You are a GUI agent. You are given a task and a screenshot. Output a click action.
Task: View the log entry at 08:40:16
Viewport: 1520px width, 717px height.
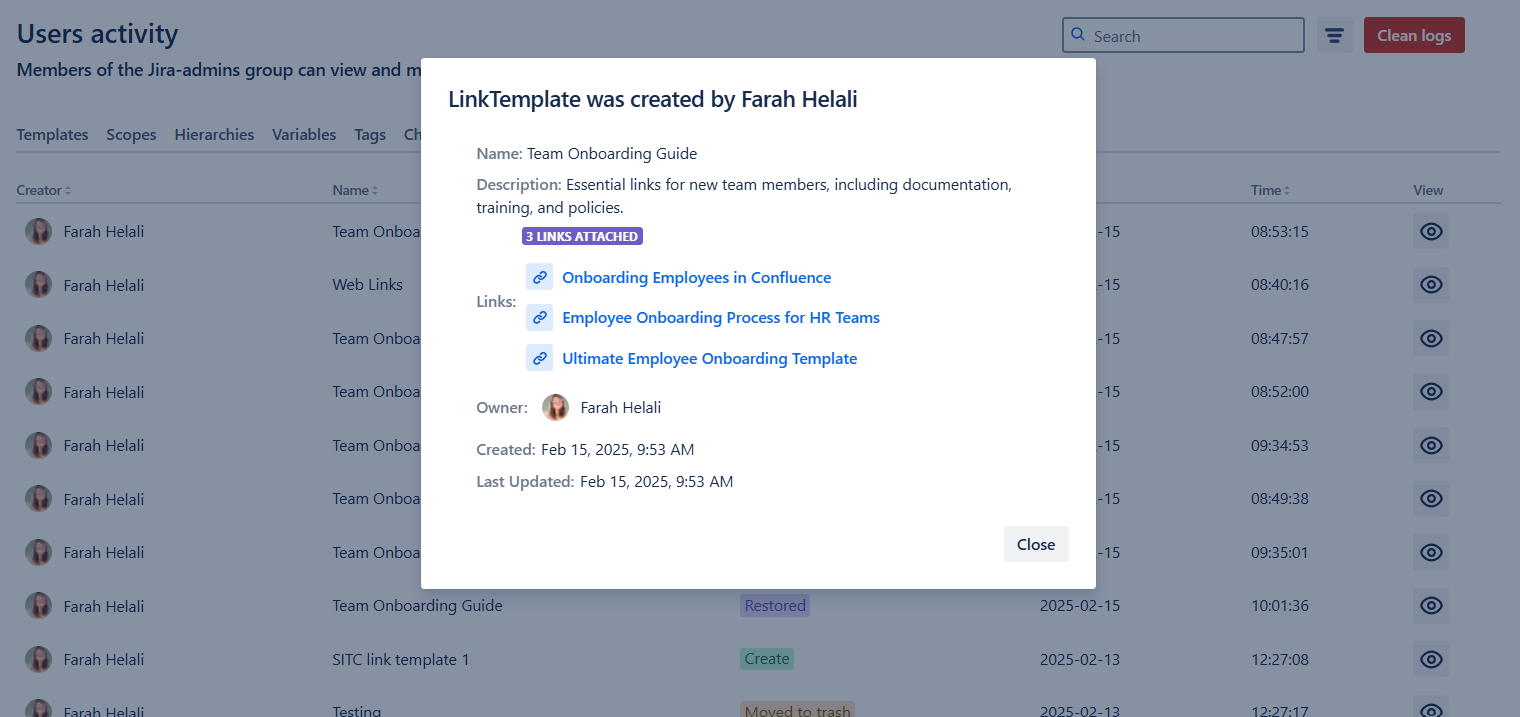(x=1430, y=285)
